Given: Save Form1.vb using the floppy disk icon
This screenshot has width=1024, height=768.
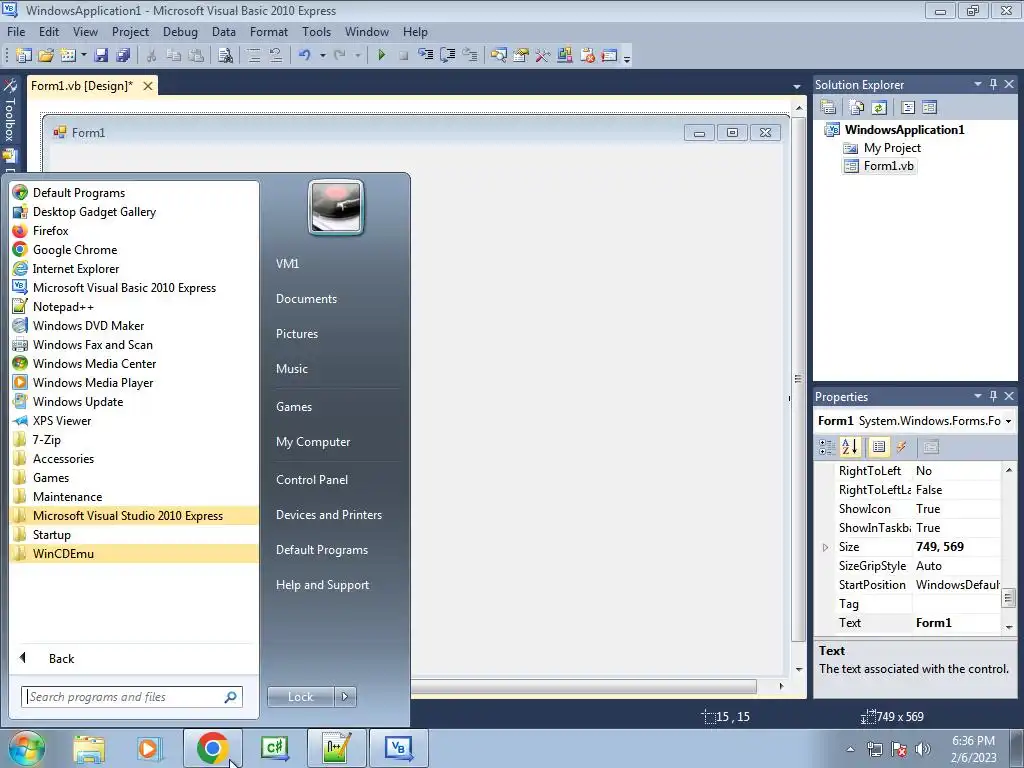Looking at the screenshot, I should tap(101, 56).
